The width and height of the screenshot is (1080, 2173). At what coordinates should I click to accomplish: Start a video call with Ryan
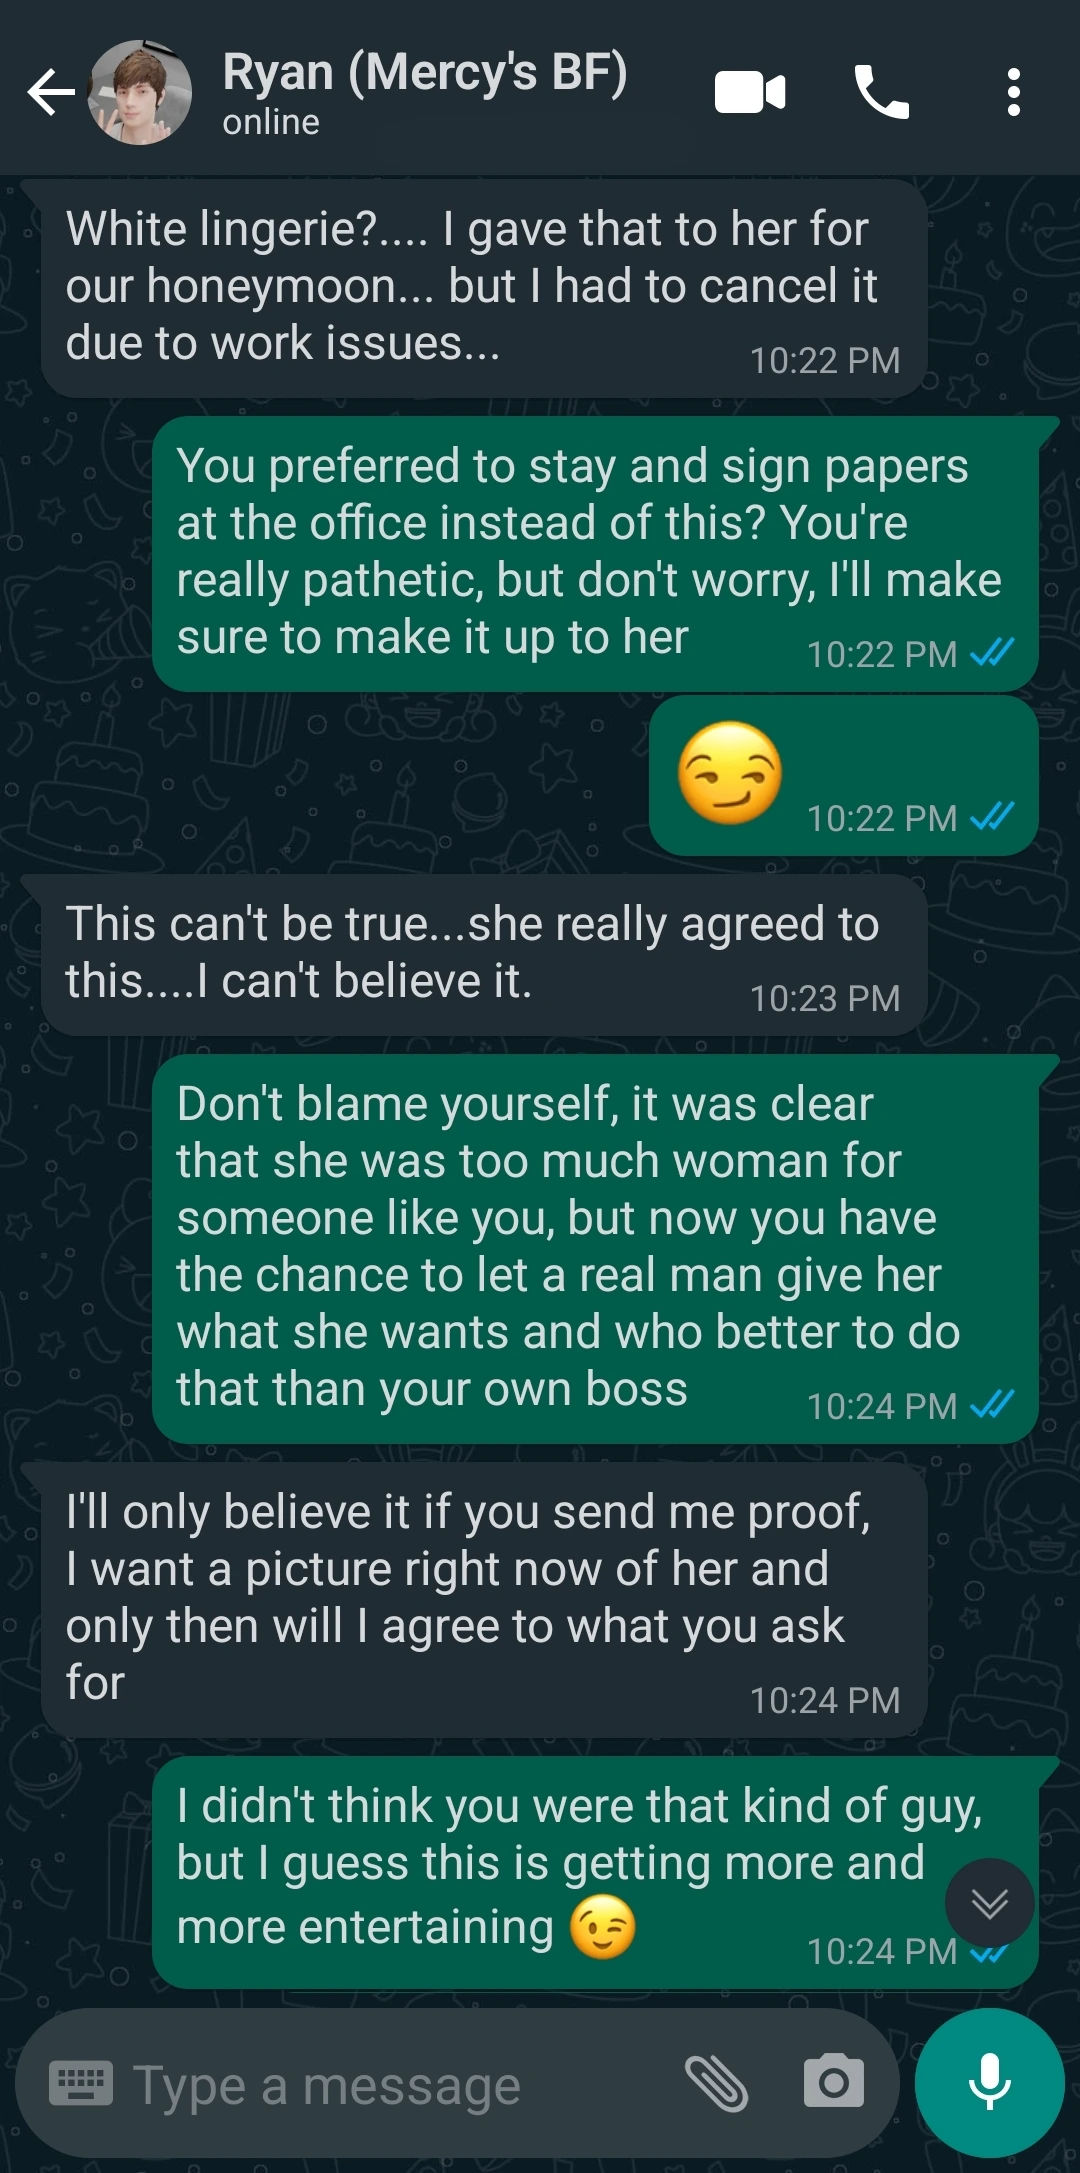(750, 93)
